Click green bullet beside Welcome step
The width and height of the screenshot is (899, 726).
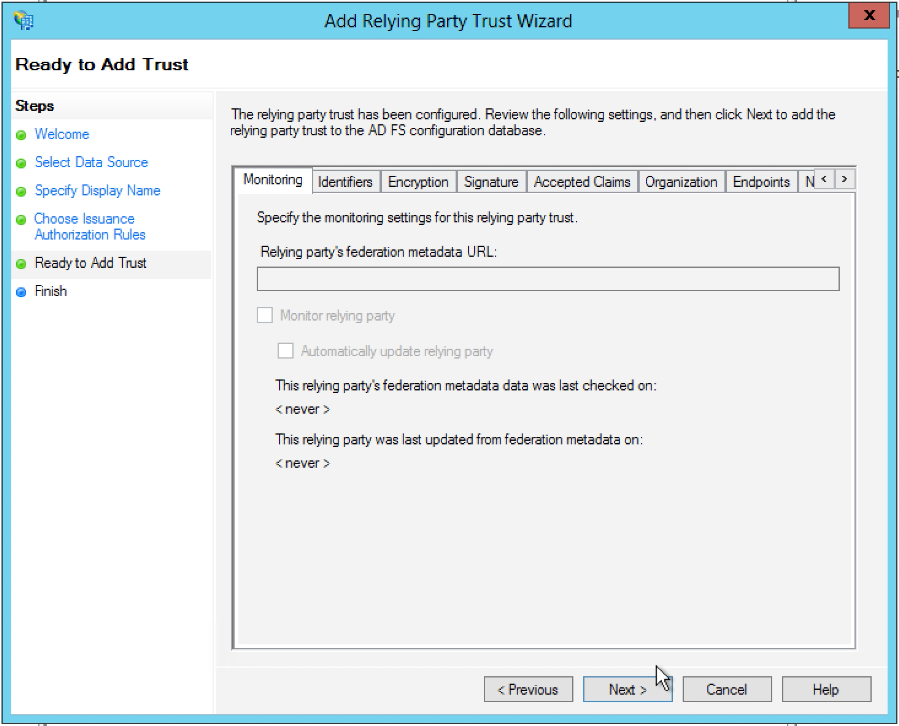pyautogui.click(x=21, y=135)
